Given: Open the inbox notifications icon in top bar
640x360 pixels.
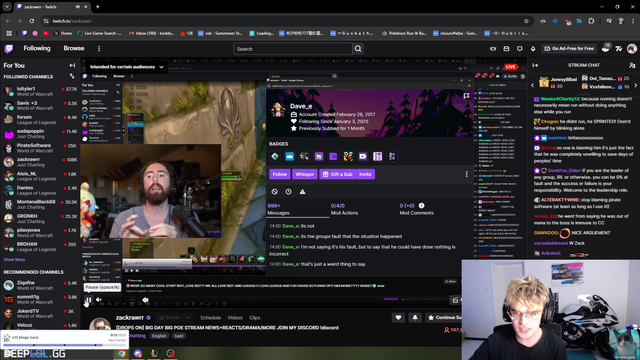Looking at the screenshot, I should coord(506,49).
